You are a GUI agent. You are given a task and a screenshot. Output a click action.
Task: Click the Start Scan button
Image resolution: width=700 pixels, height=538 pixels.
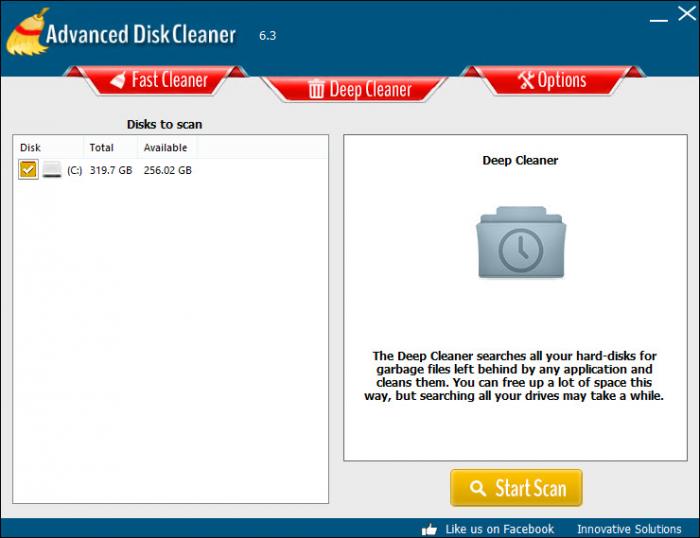pos(516,488)
